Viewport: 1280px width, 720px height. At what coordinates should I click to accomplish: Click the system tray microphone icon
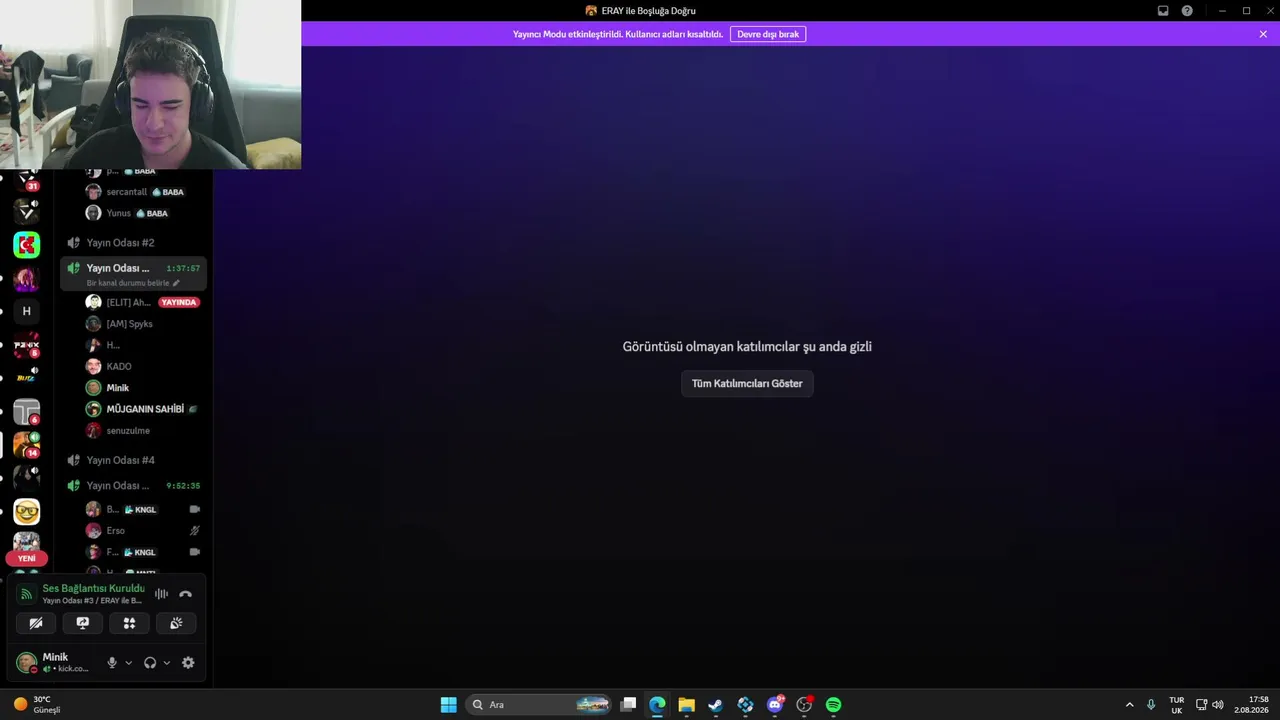click(x=1151, y=705)
